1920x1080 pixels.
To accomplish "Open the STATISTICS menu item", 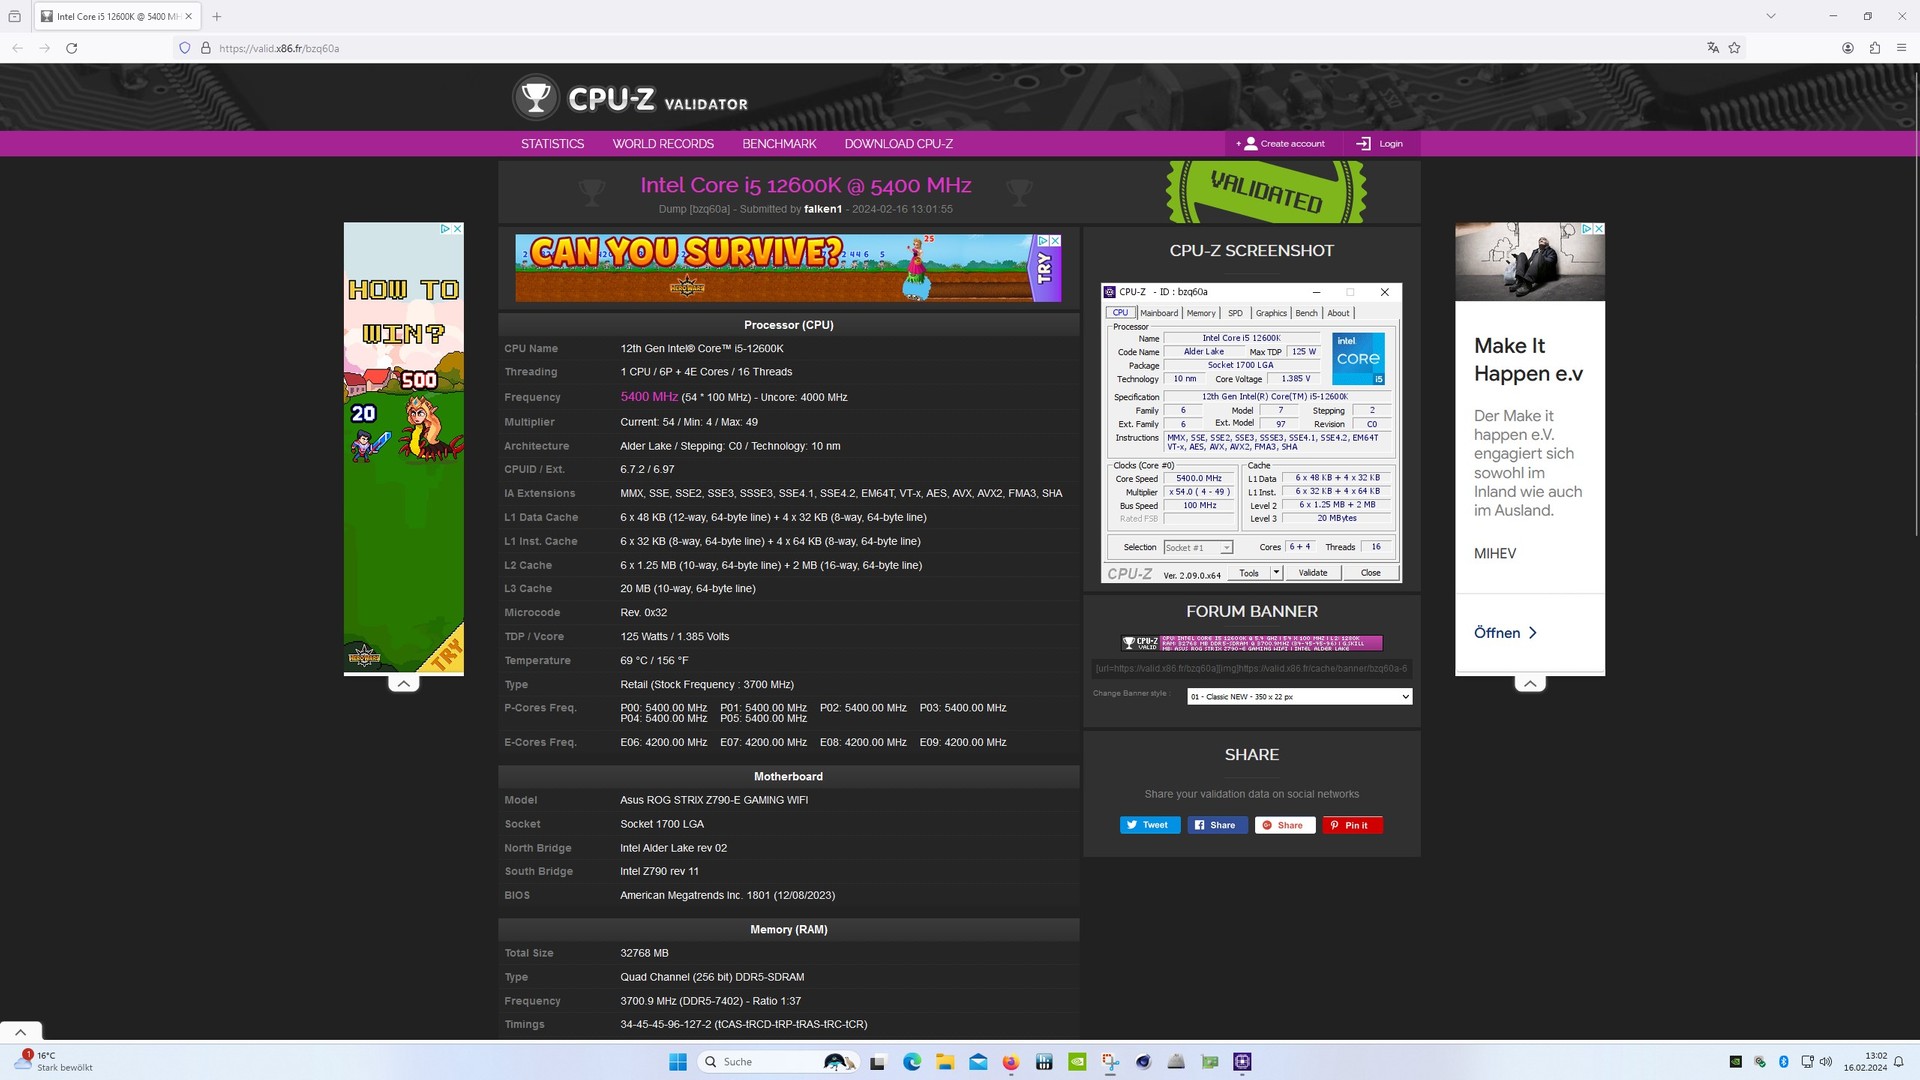I will click(552, 144).
